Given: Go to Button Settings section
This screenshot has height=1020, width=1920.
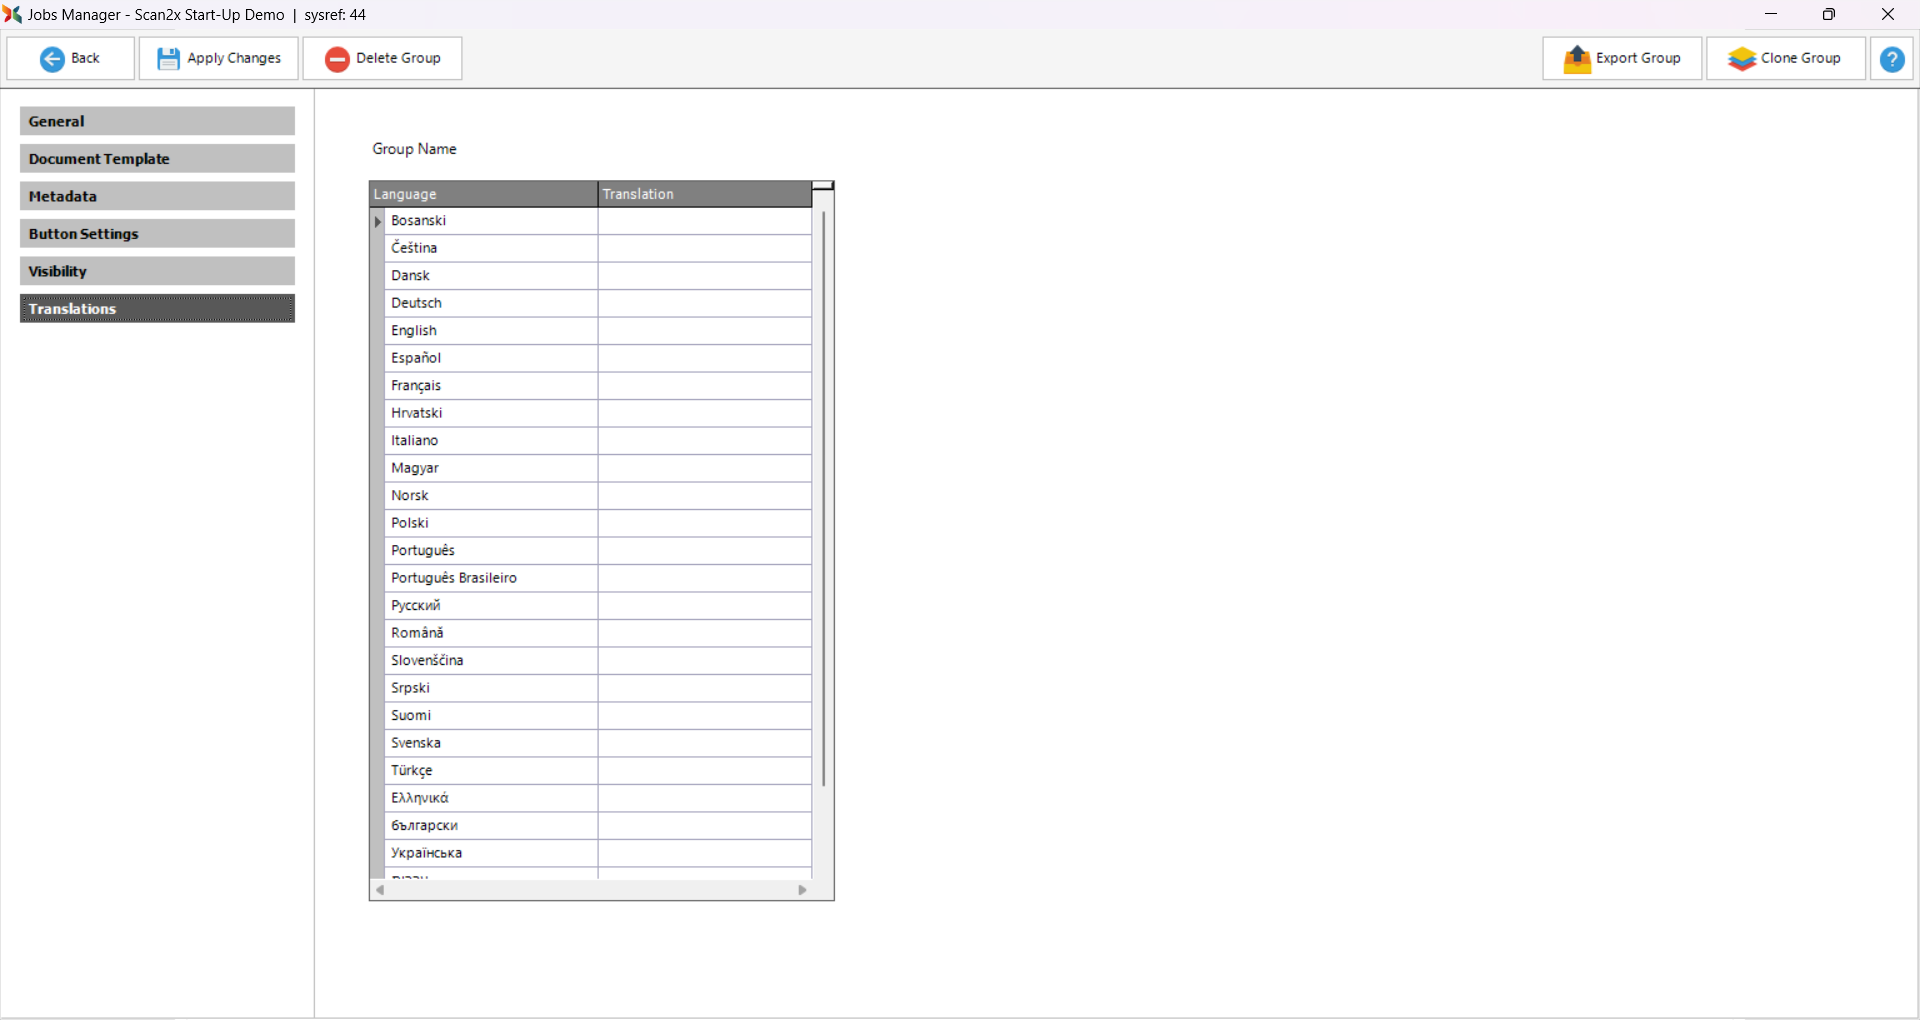Looking at the screenshot, I should pyautogui.click(x=157, y=234).
